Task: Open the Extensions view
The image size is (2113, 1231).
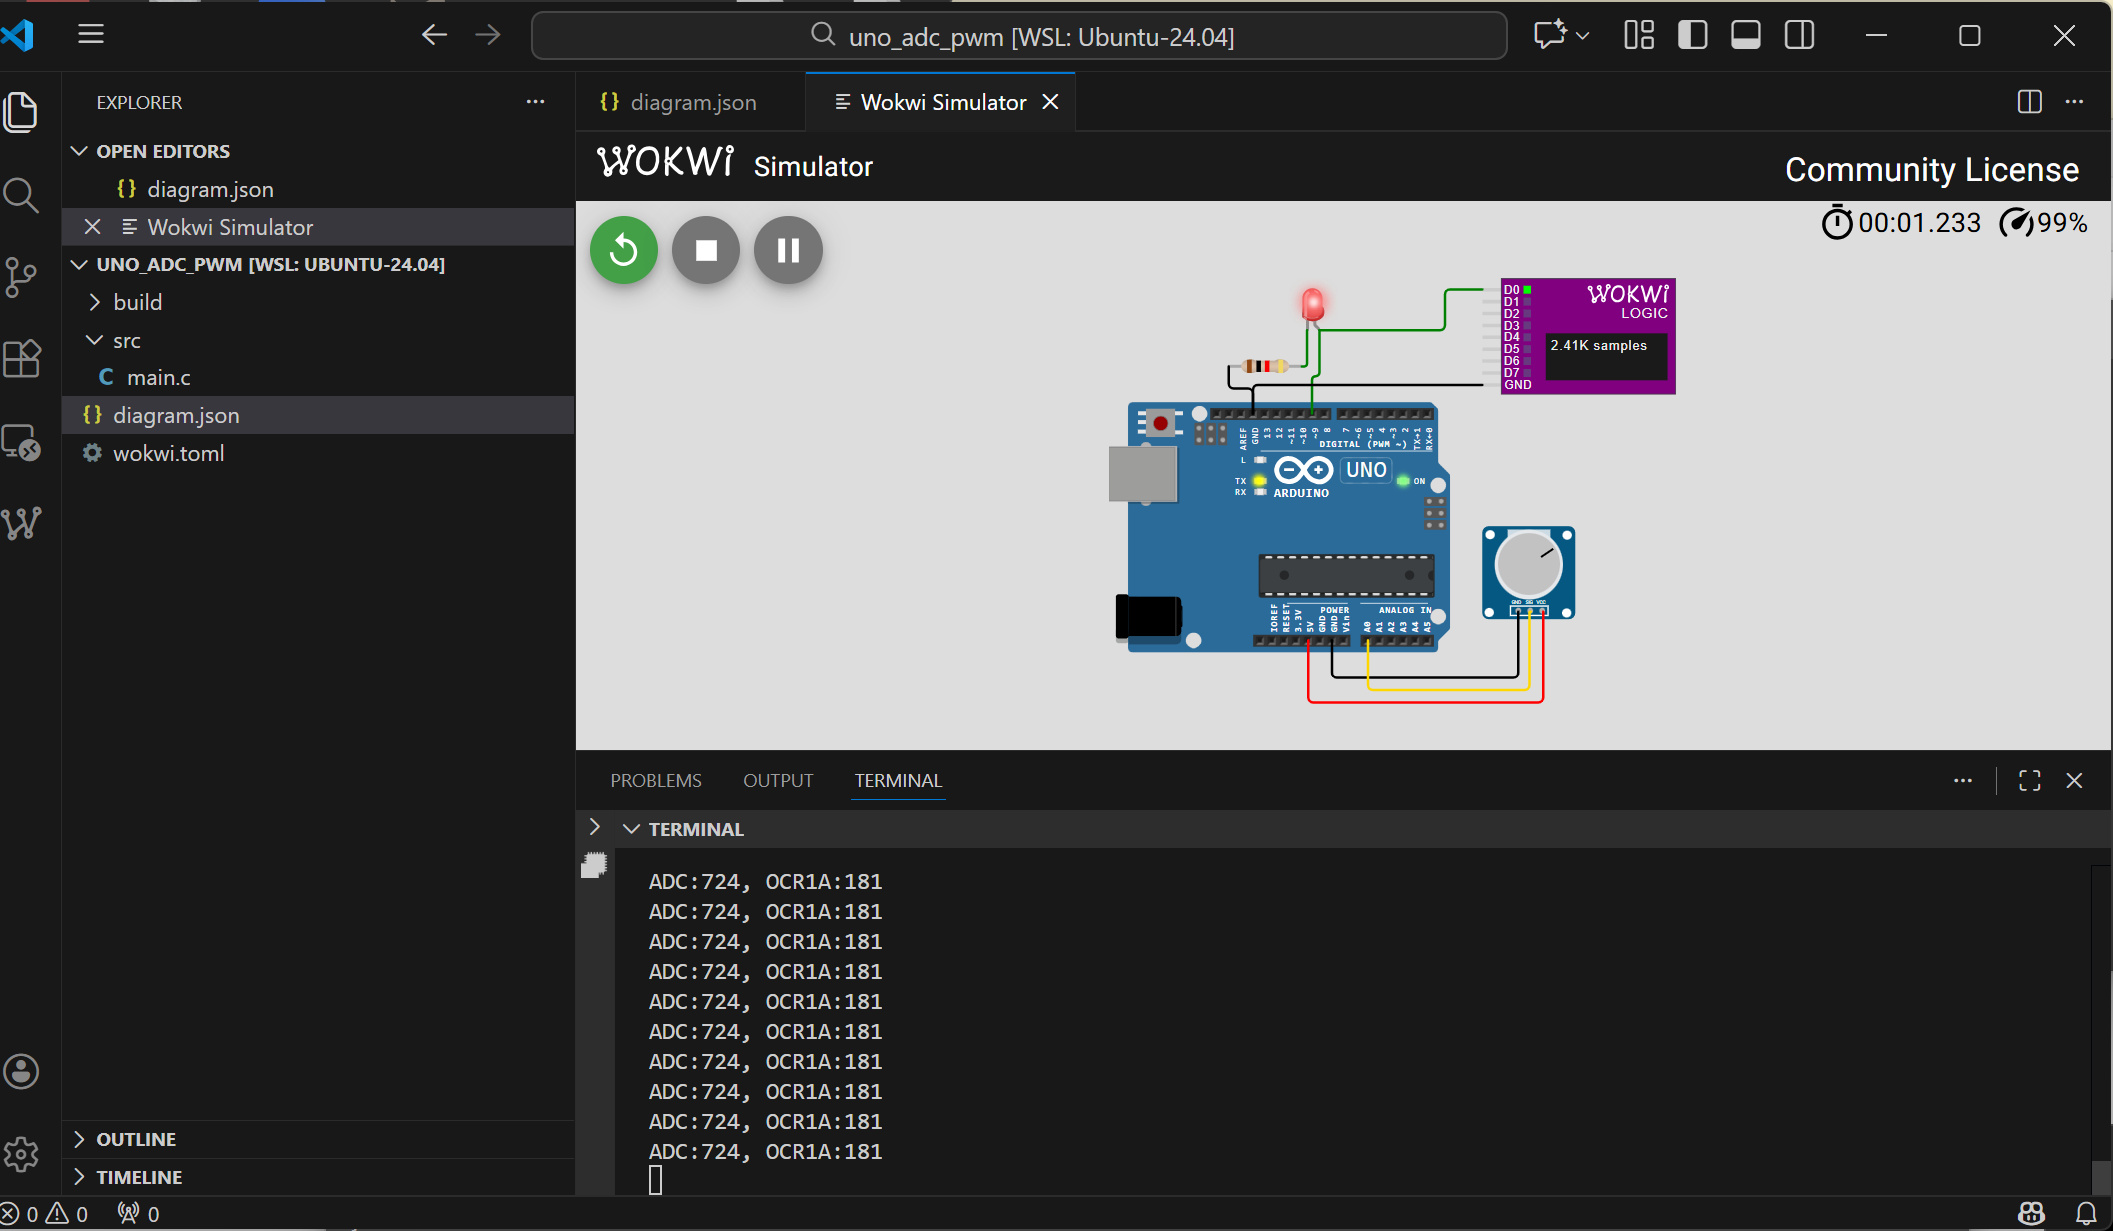Action: pos(22,358)
